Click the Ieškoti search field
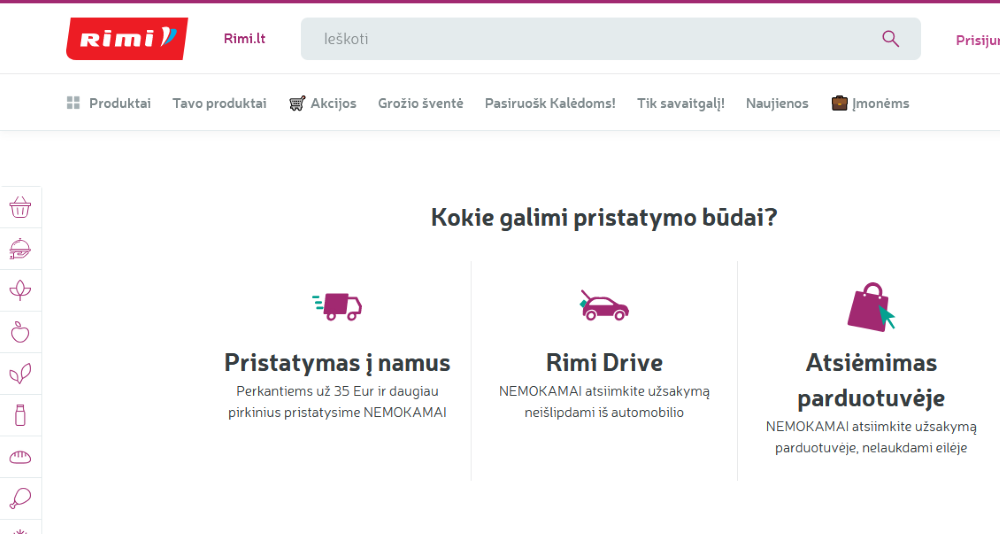This screenshot has height=534, width=1000. [x=610, y=39]
